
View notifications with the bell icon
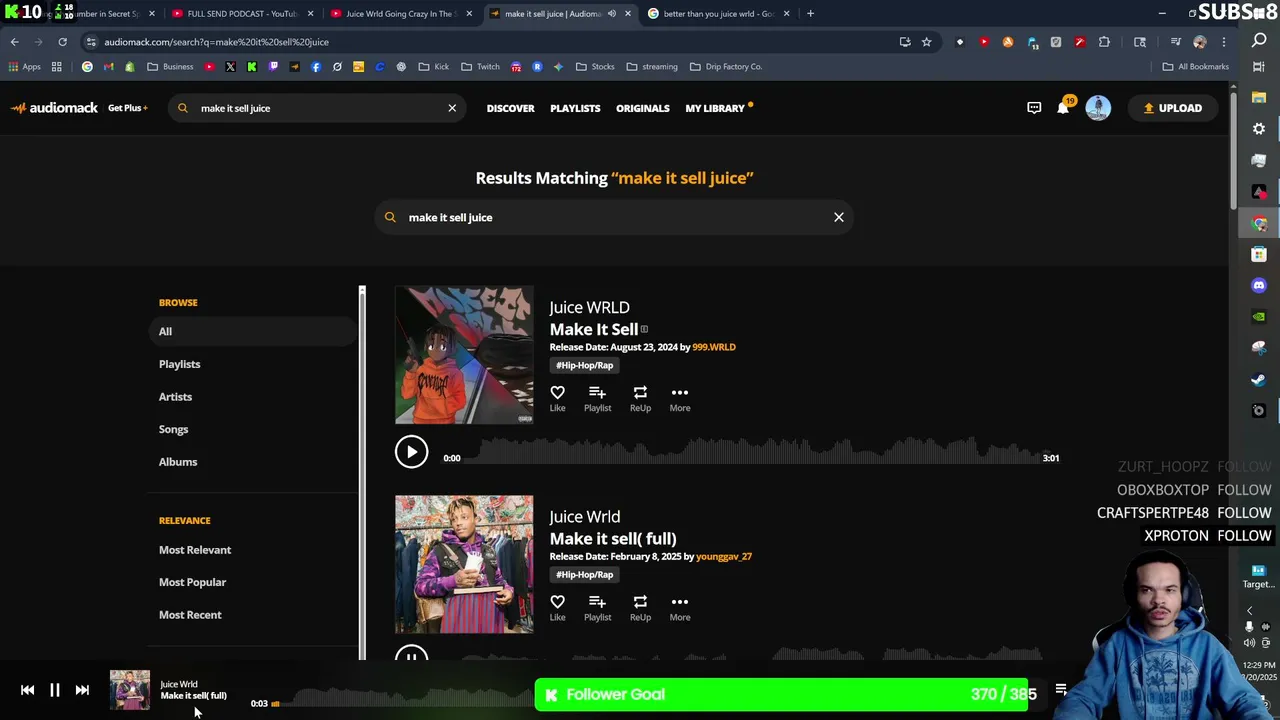point(1063,108)
